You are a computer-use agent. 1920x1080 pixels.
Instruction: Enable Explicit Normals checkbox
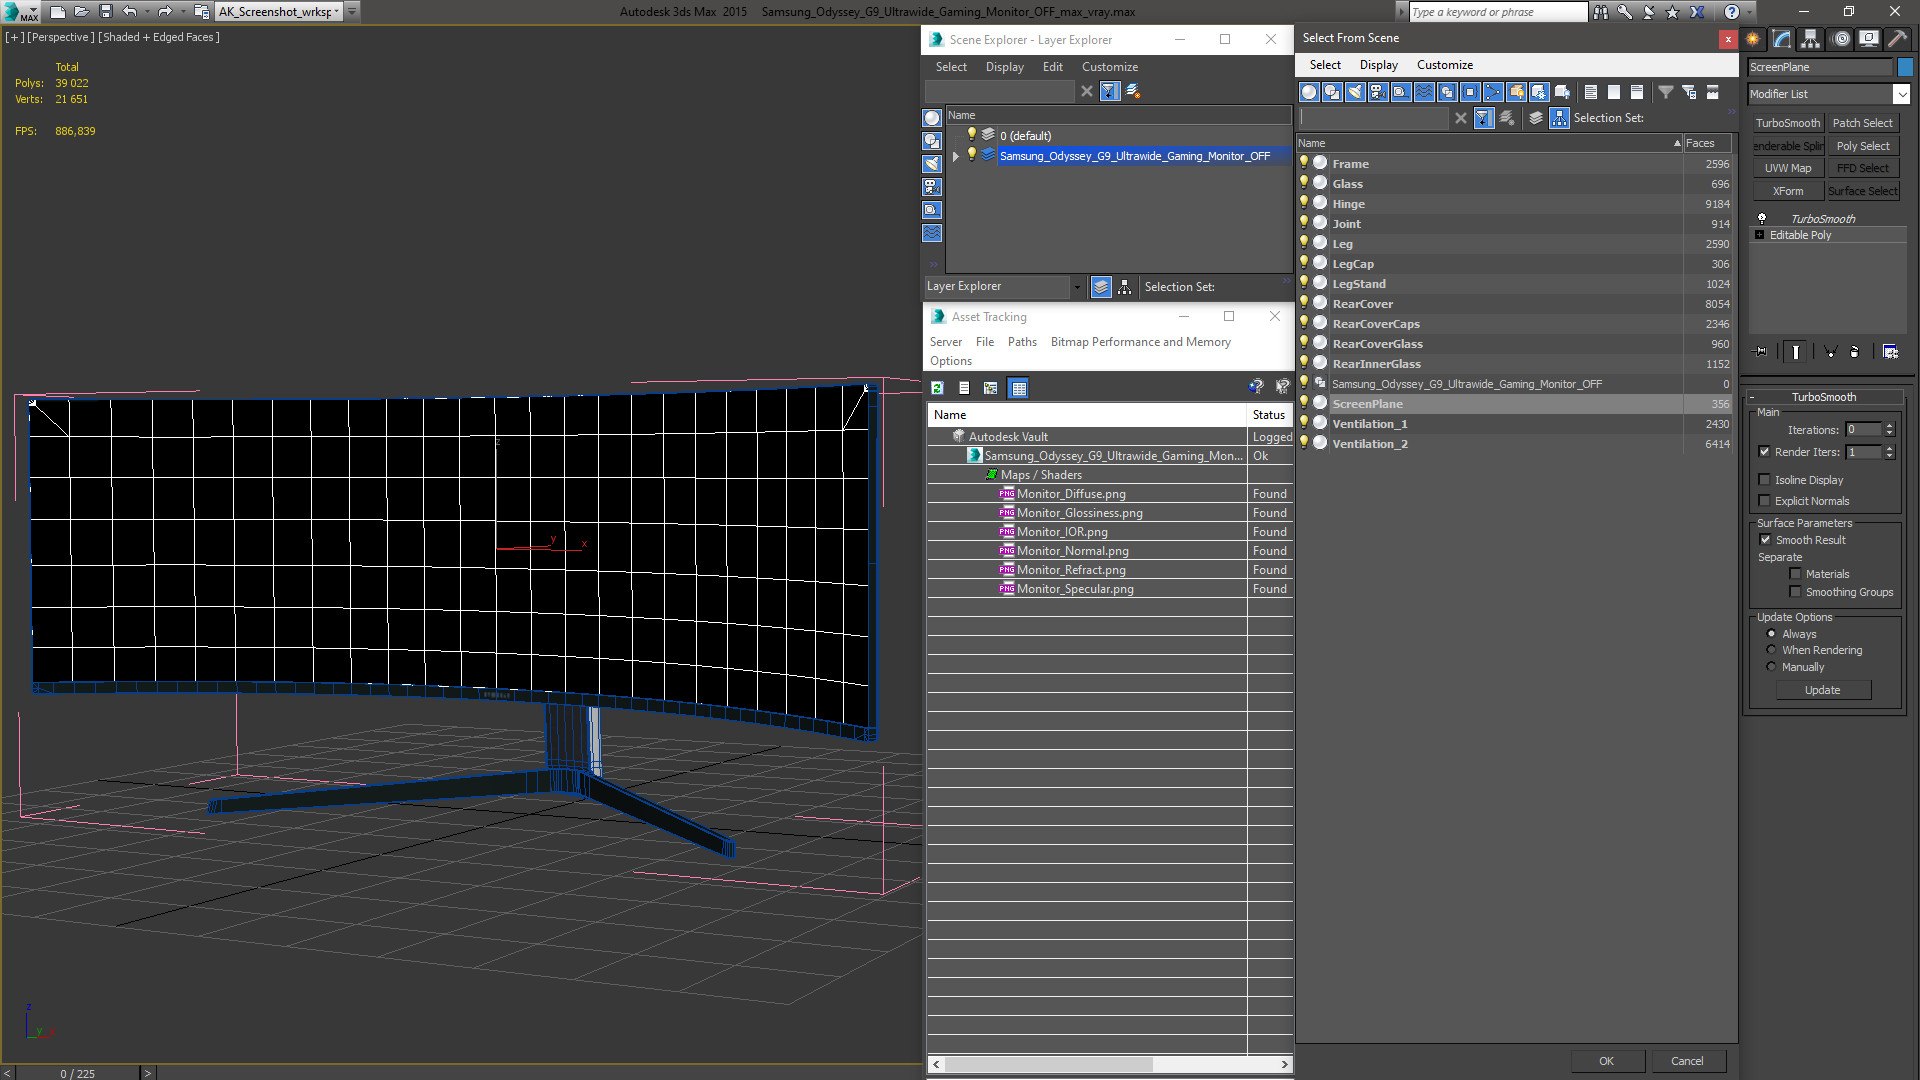point(1764,501)
